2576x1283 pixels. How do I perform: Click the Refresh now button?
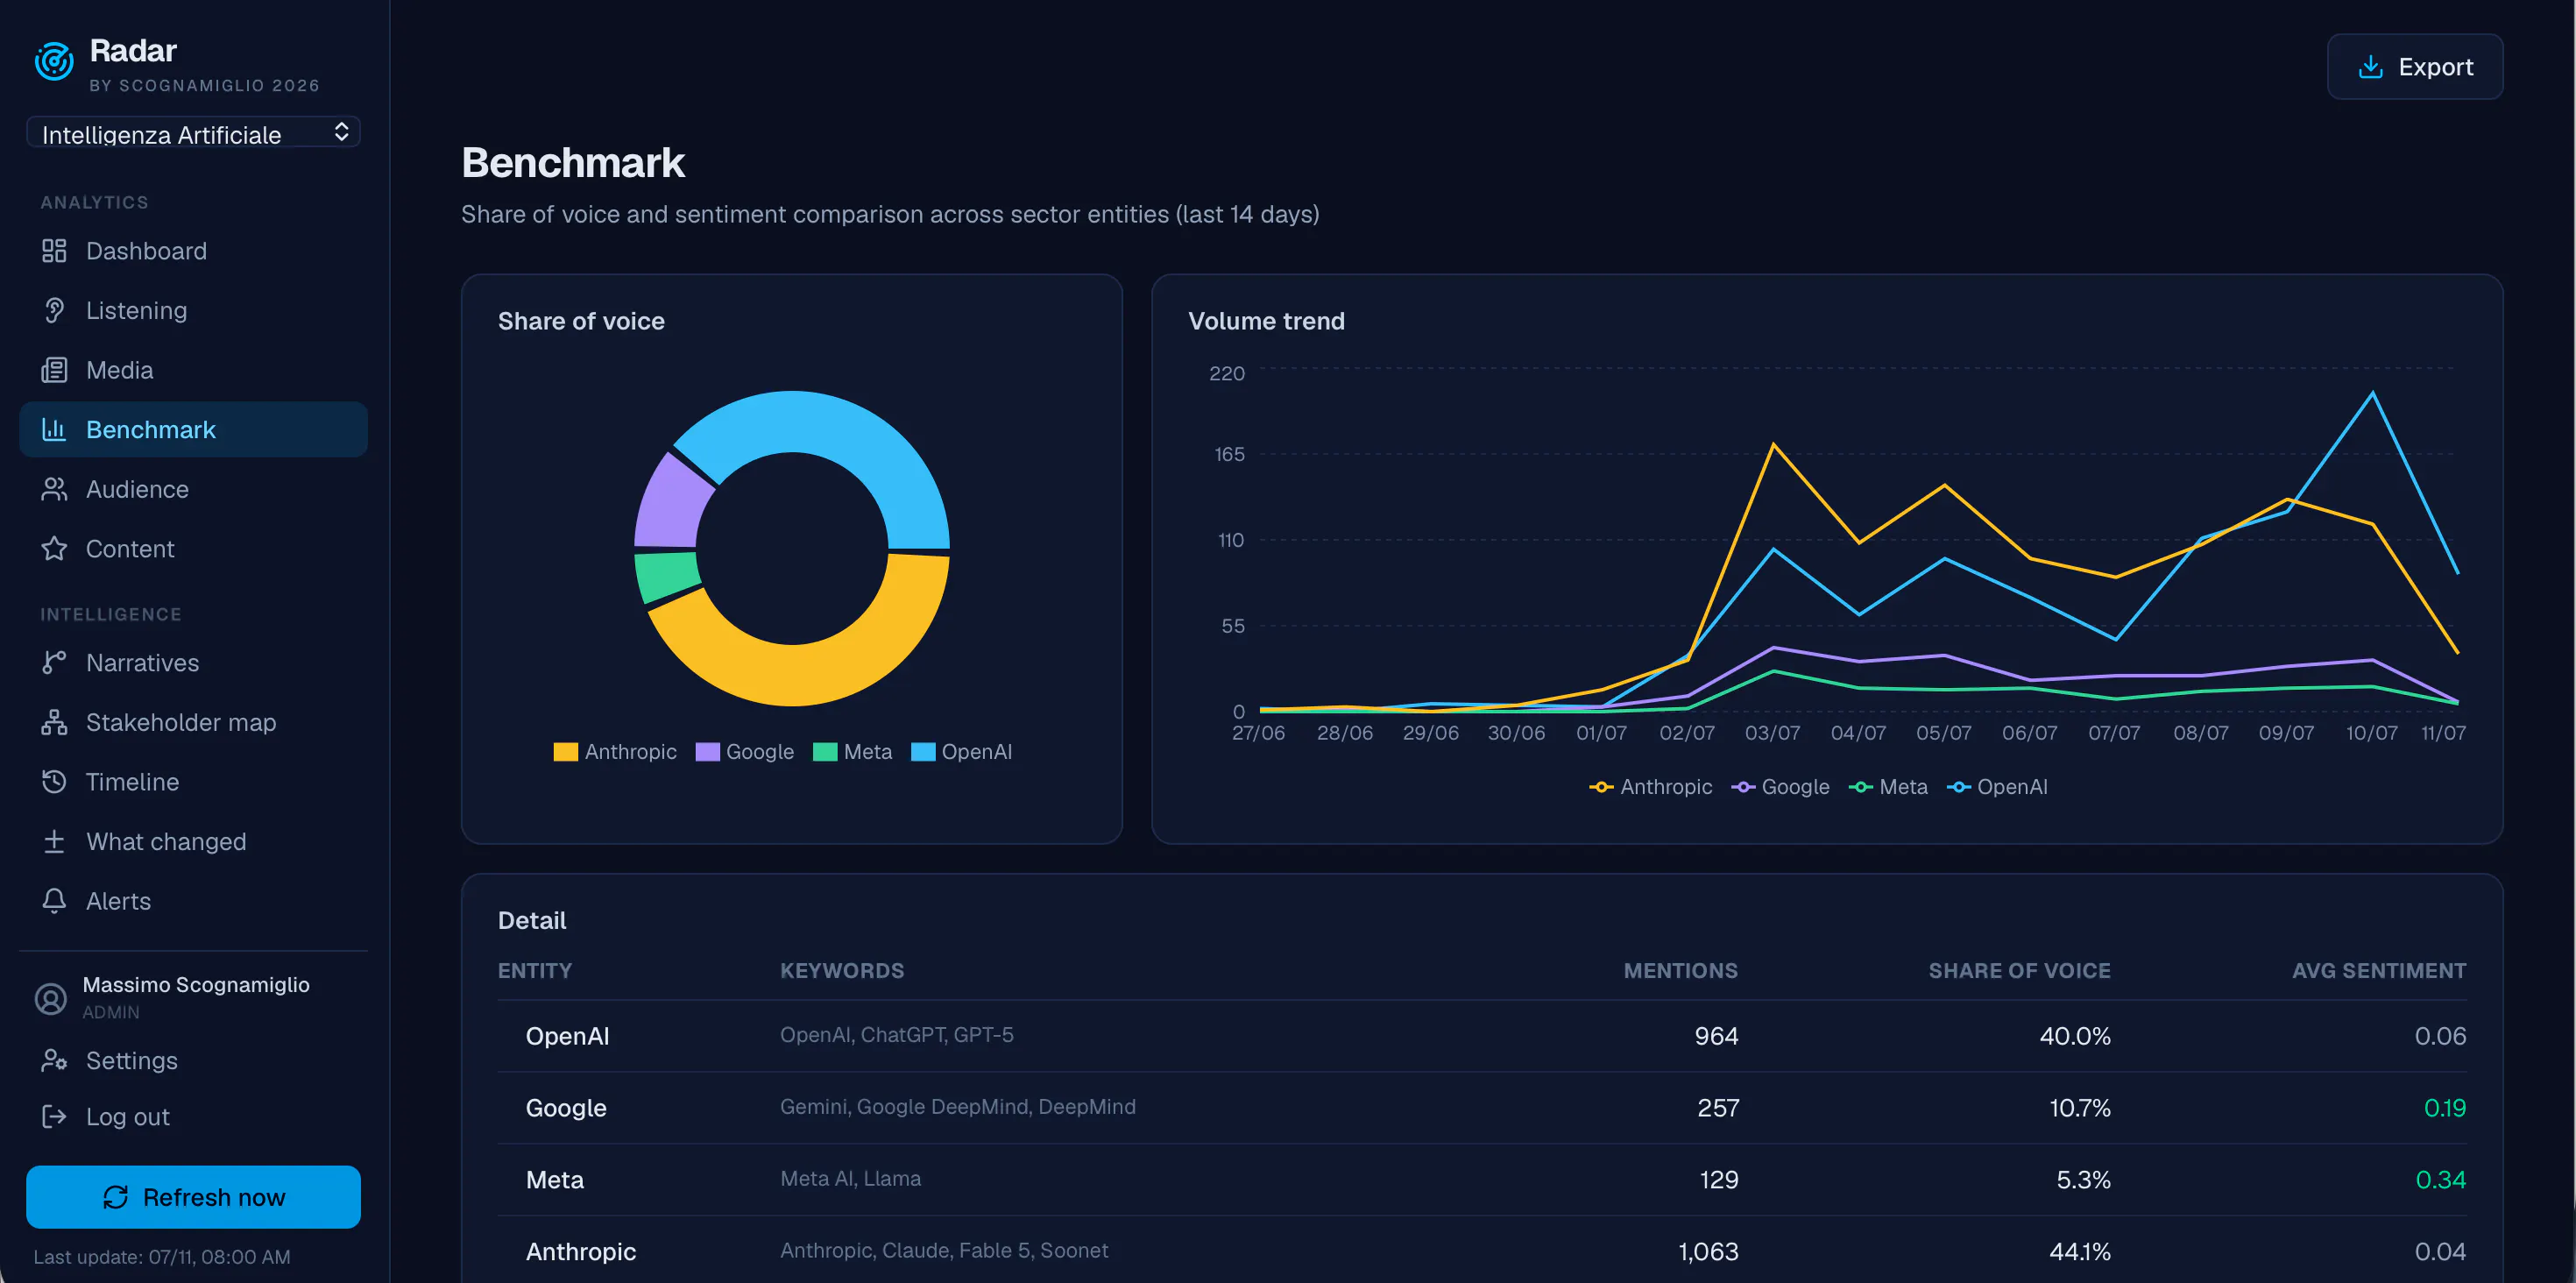(193, 1197)
